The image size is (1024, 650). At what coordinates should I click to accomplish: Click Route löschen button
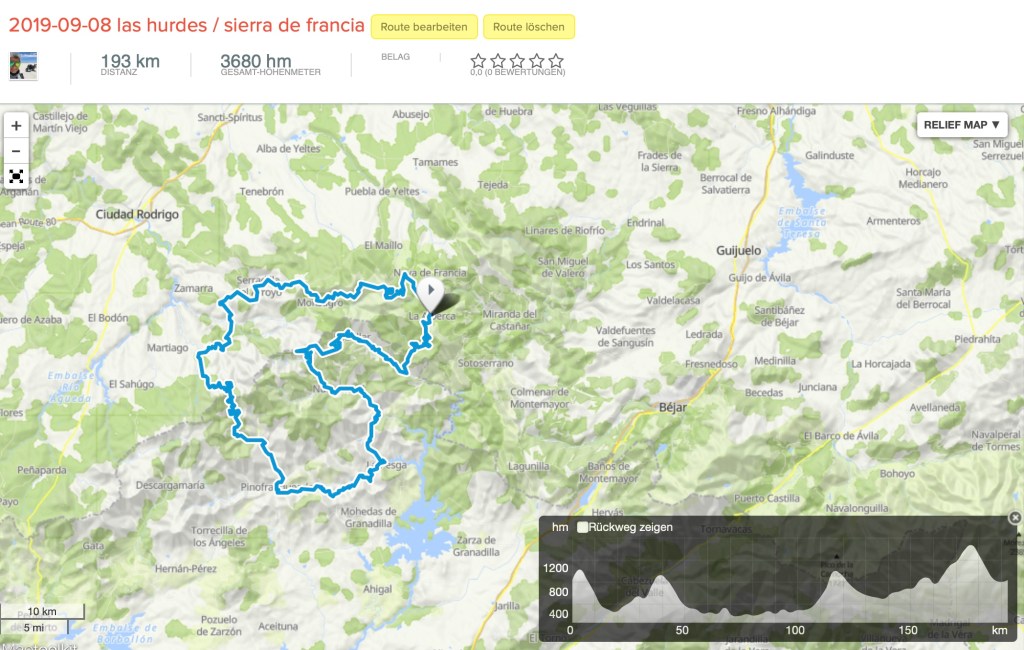[x=528, y=27]
